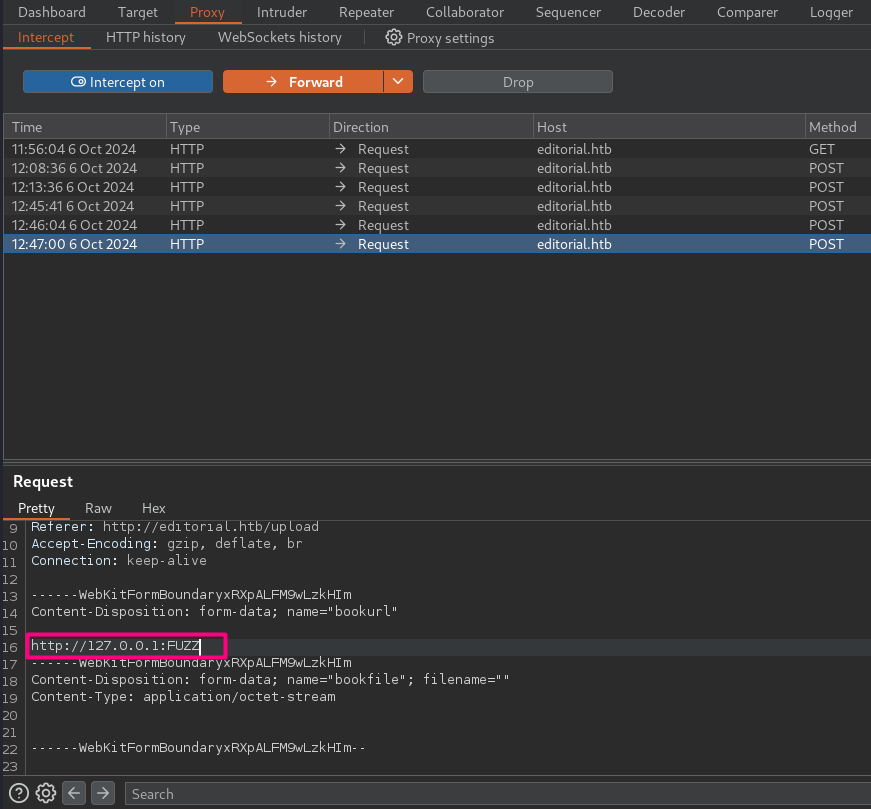Click in the request Search field

point(498,793)
